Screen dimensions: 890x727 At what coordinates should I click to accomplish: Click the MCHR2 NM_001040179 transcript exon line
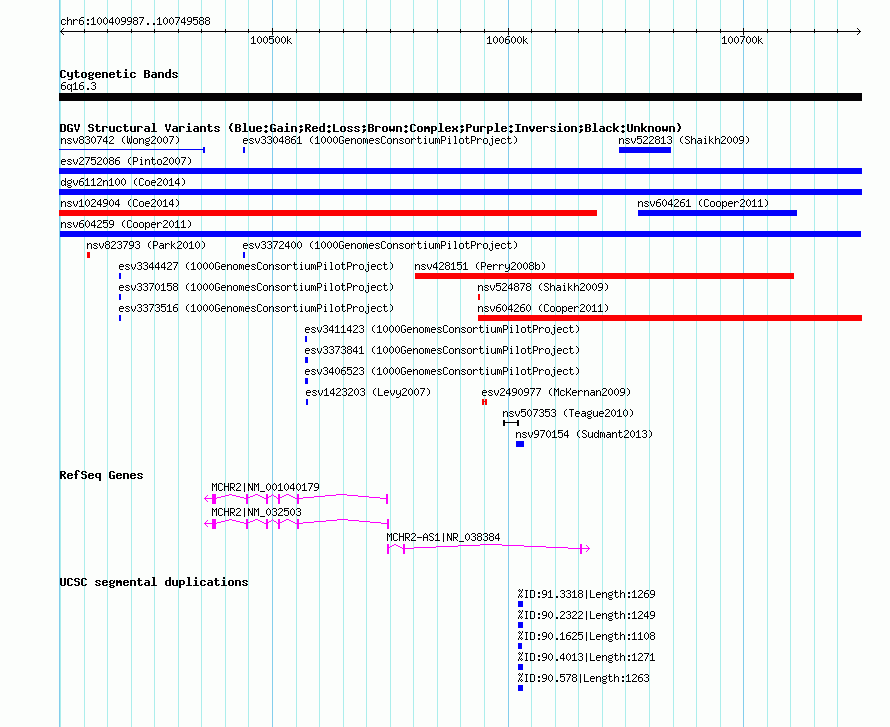(x=296, y=498)
